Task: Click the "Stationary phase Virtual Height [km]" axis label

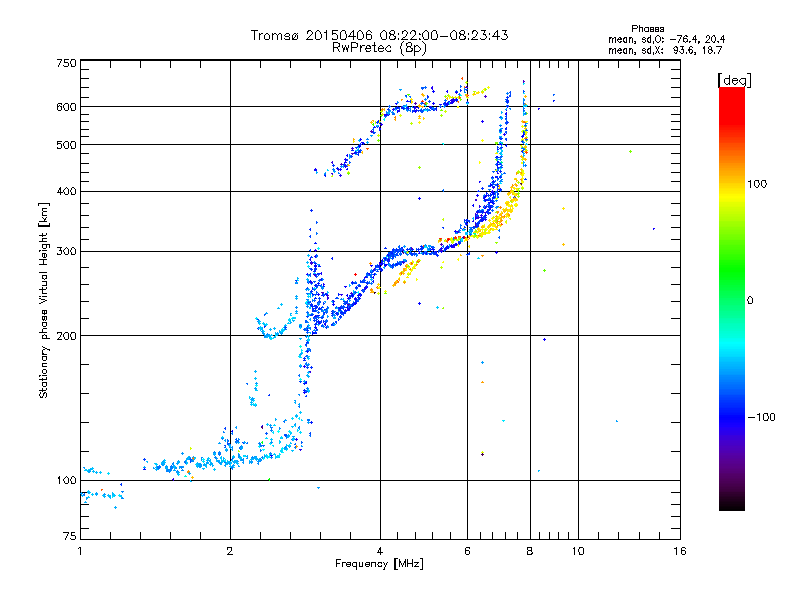Action: 44,301
